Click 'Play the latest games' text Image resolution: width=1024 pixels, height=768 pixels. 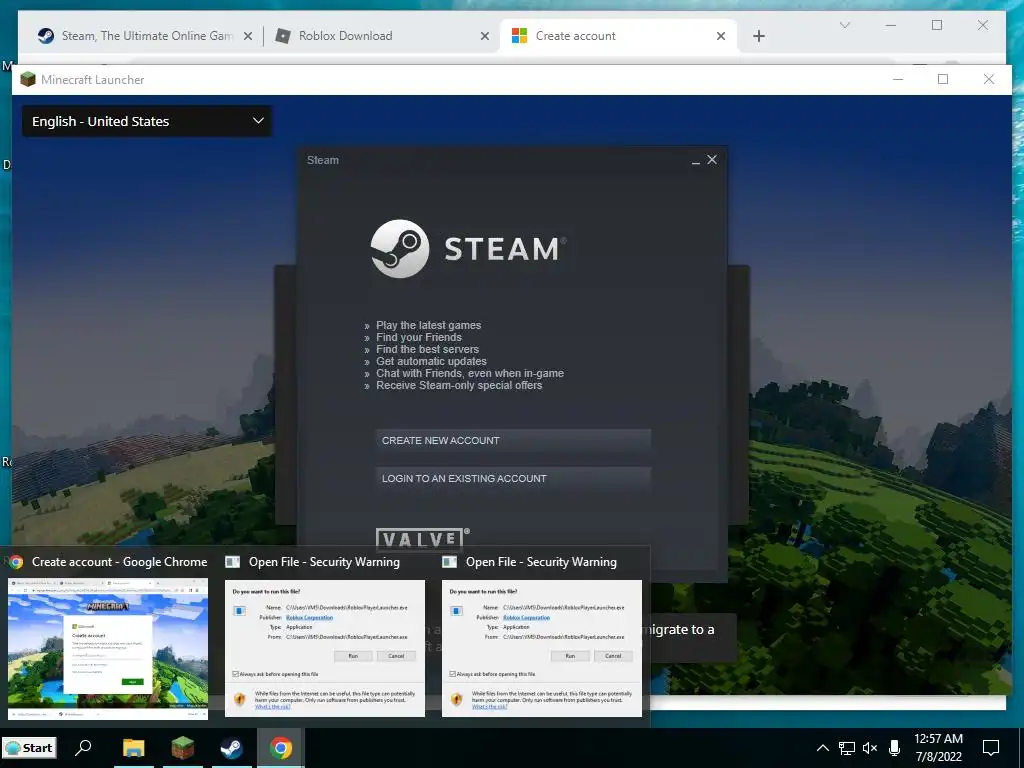(x=428, y=325)
